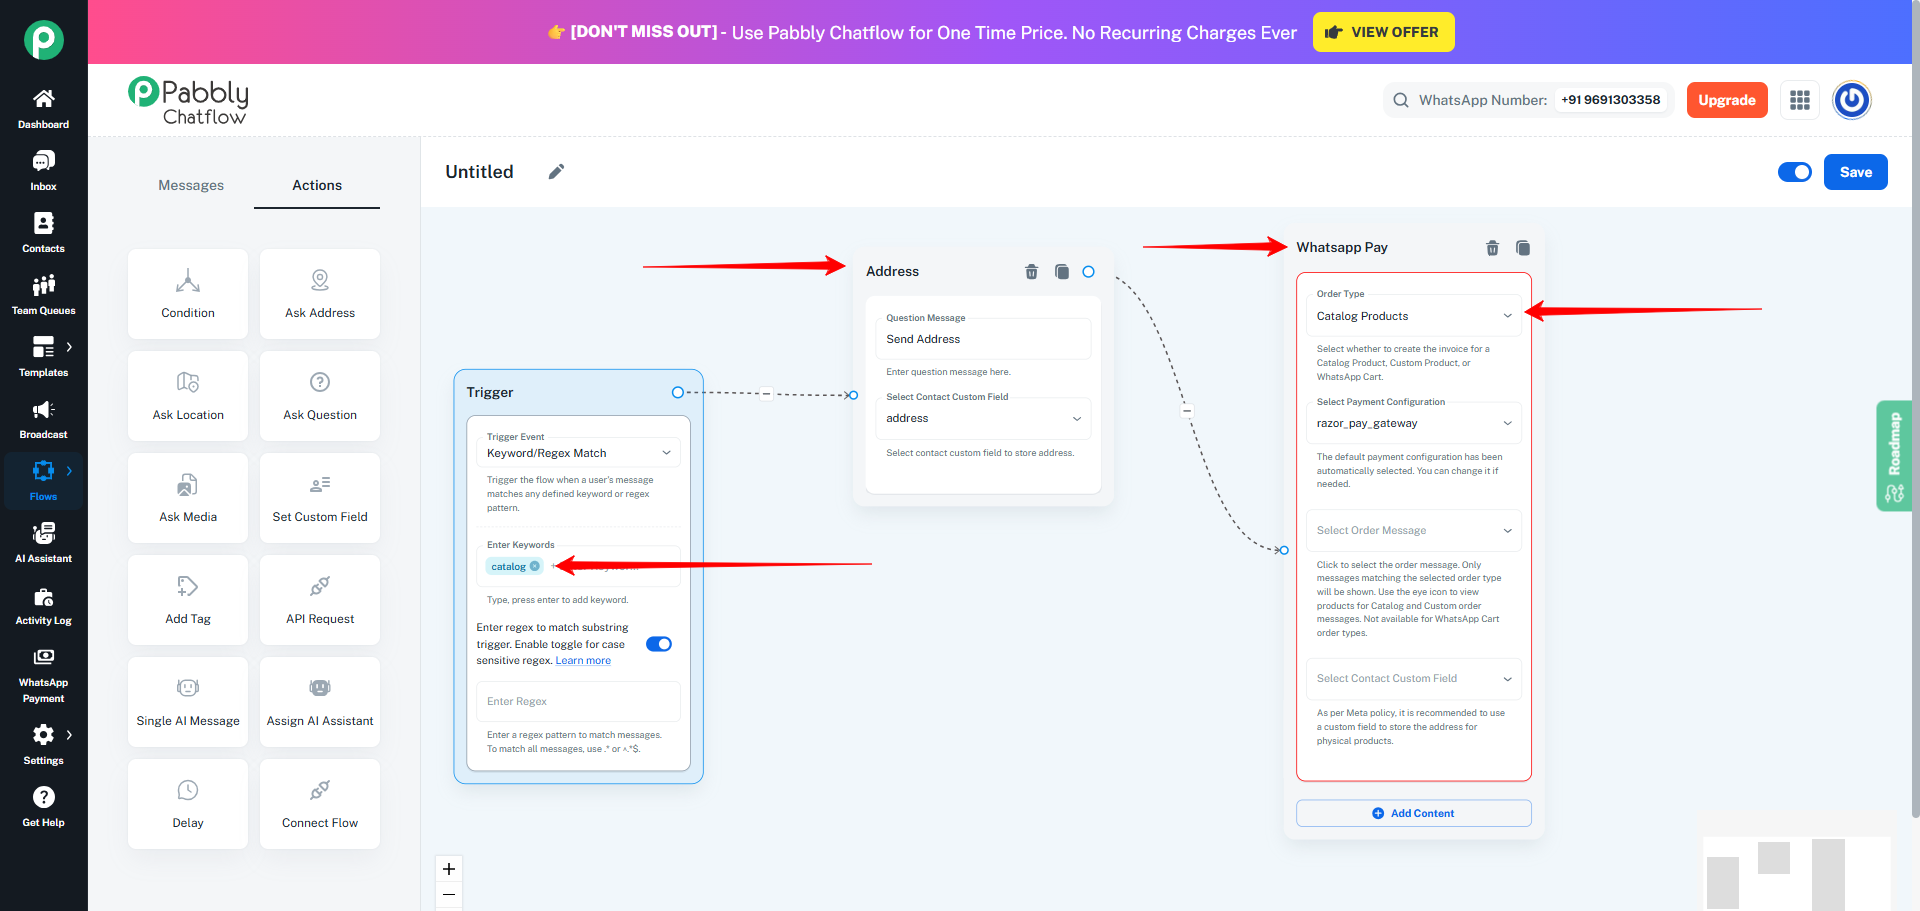Toggle the flow active switch
Viewport: 1920px width, 911px height.
tap(1795, 172)
